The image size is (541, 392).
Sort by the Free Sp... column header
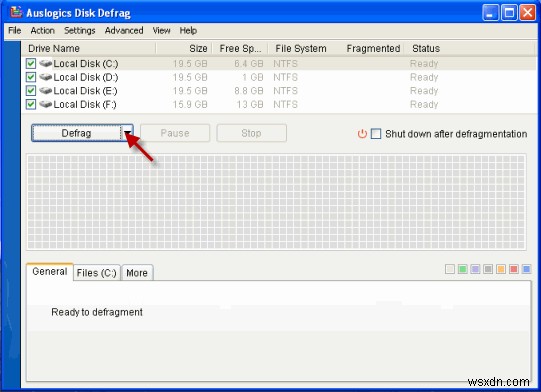pyautogui.click(x=240, y=48)
